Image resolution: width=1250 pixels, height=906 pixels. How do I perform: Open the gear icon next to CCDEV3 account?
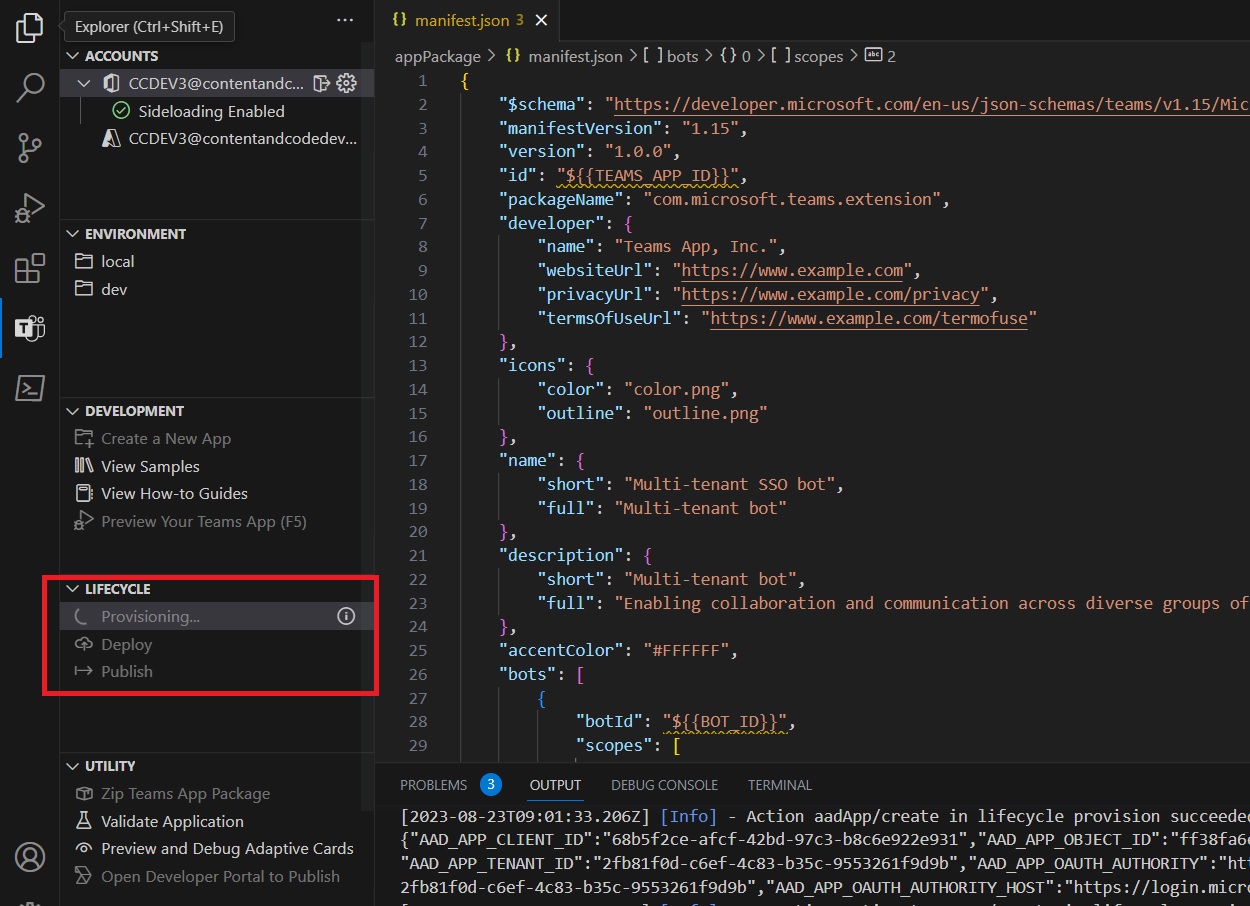coord(347,83)
